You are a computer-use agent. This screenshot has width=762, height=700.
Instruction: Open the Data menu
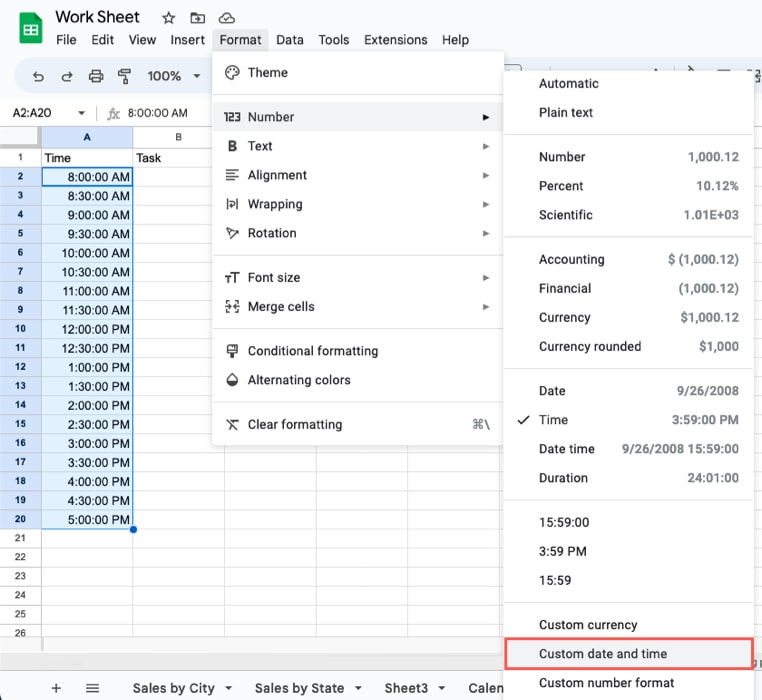coord(290,40)
